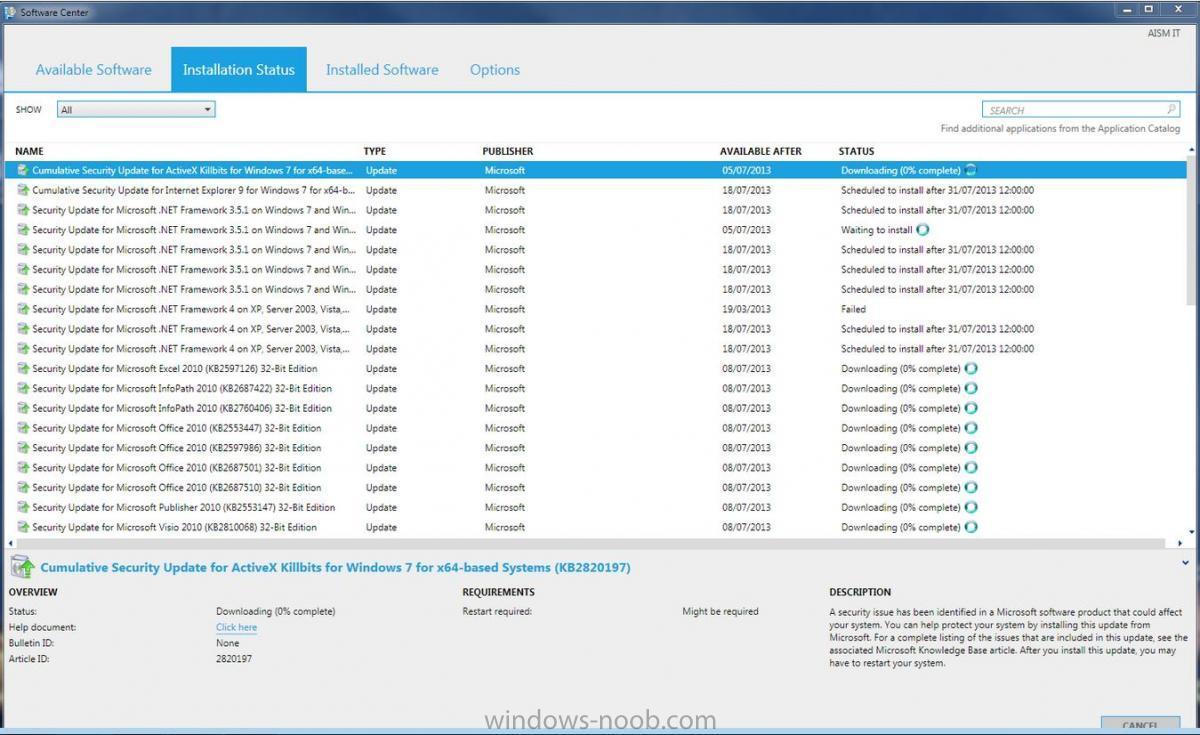Click the 19/03/2013 available-after date
Screen dimensions: 1200x735
[x=747, y=309]
